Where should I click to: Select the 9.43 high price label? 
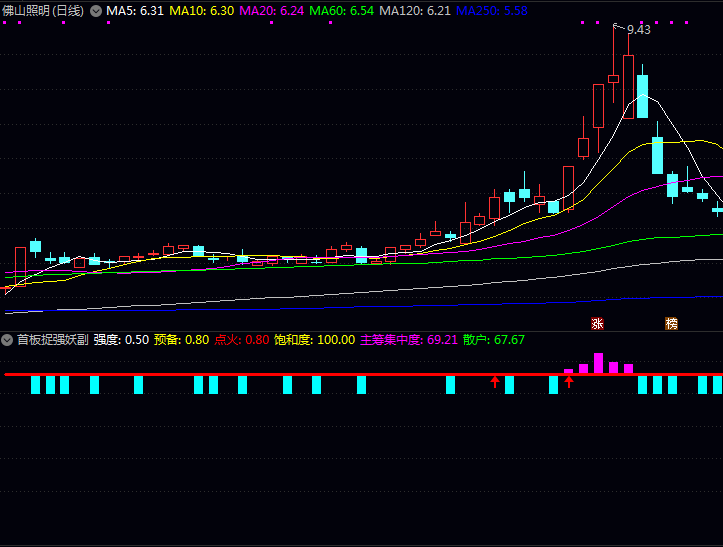tap(638, 30)
